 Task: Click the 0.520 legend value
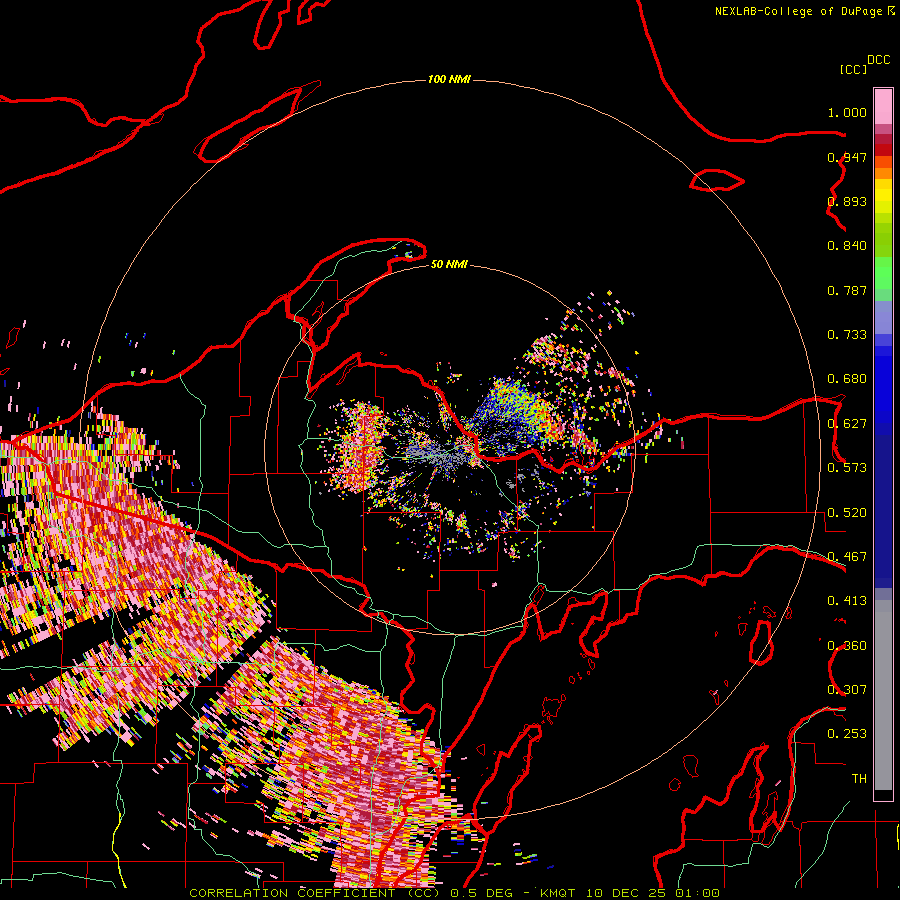(847, 513)
